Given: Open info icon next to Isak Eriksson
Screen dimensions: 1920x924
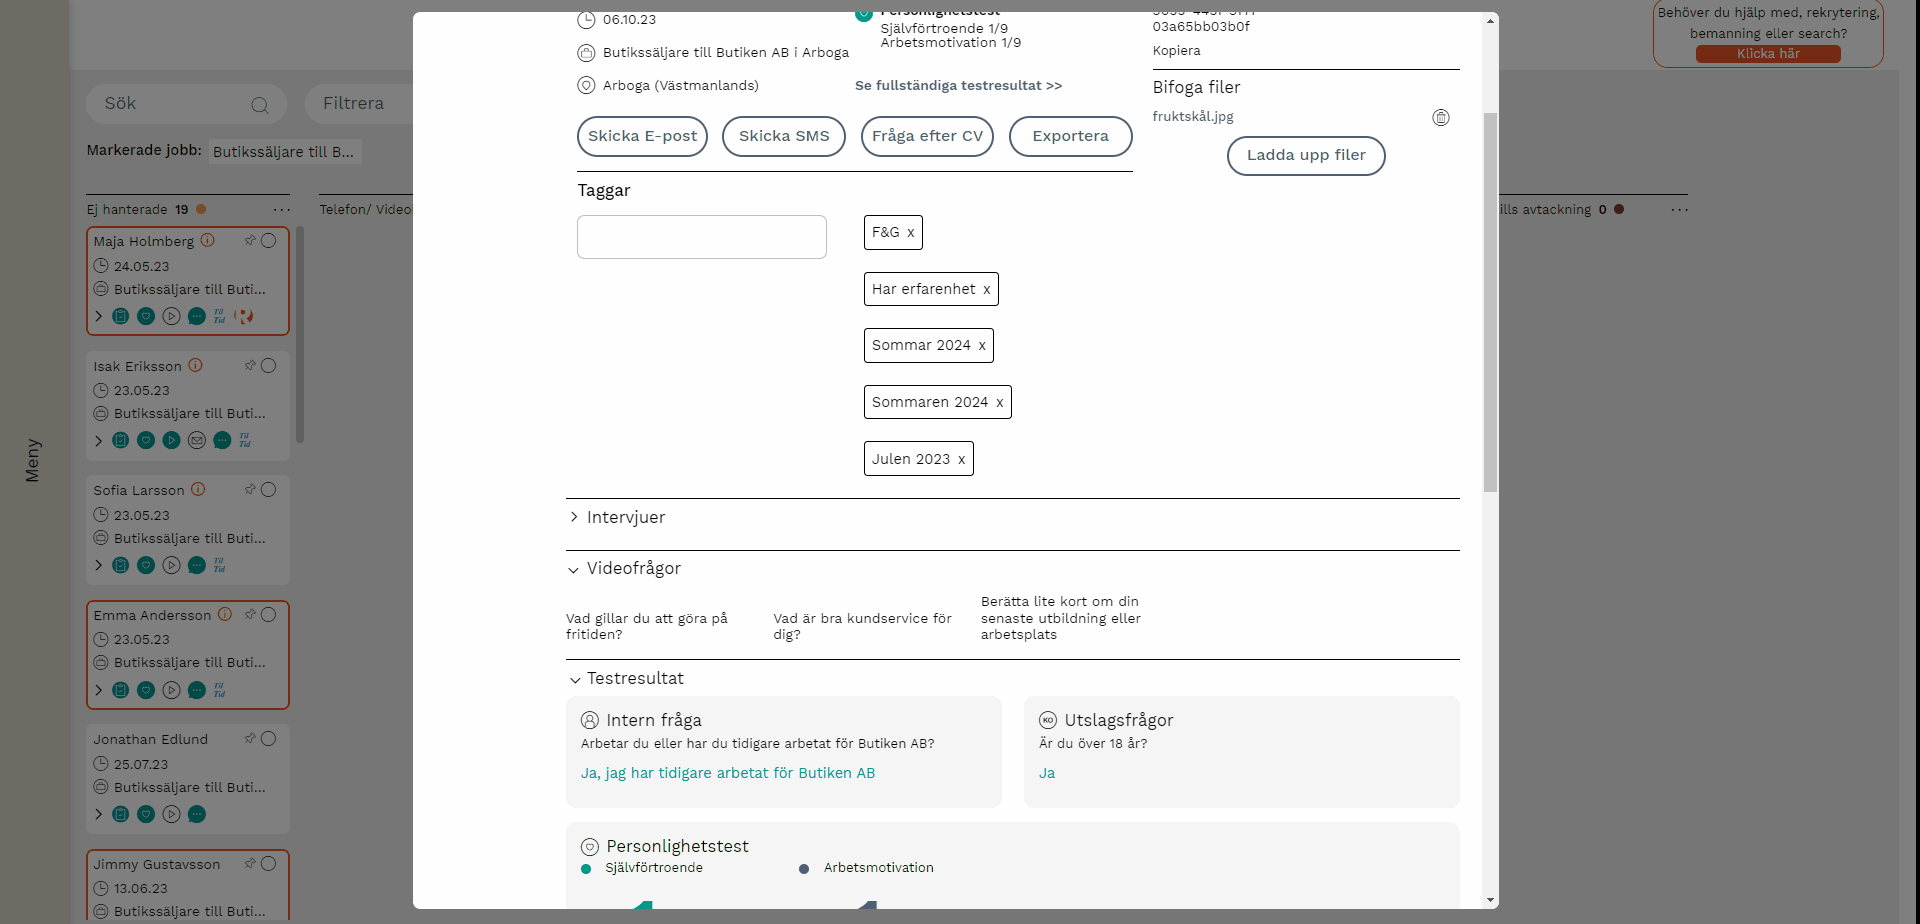Looking at the screenshot, I should click(196, 366).
